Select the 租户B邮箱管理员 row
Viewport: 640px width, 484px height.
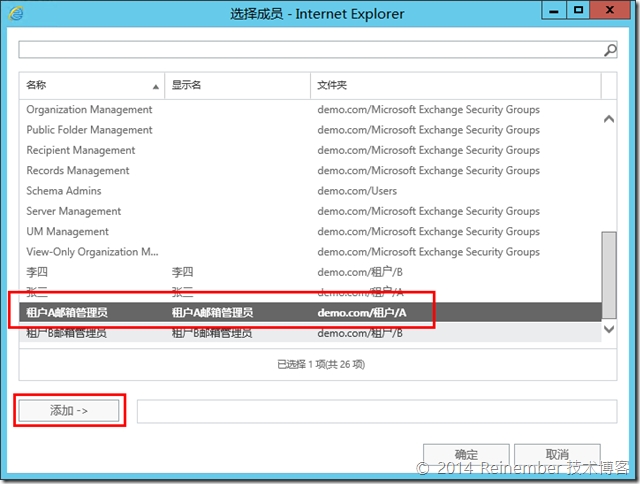click(310, 333)
